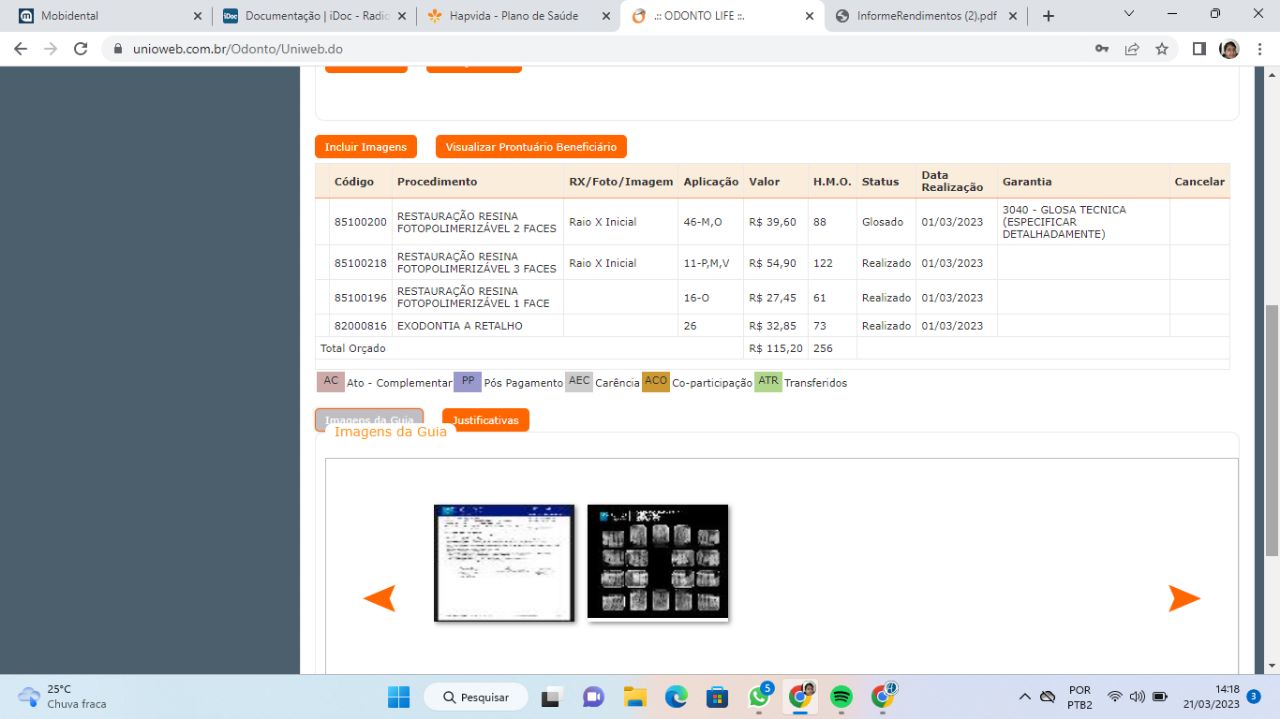This screenshot has width=1280, height=719.
Task: Open the X-ray radiograph thumbnail
Action: point(657,562)
